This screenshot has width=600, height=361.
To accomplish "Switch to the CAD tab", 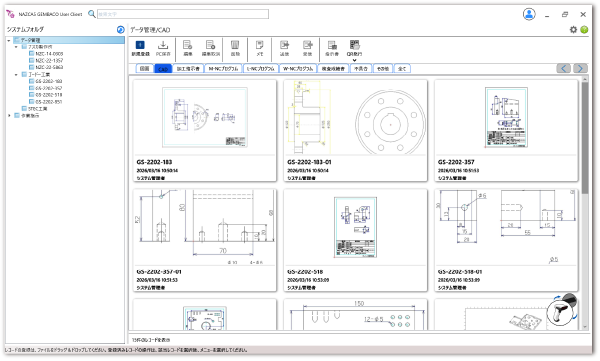I will [163, 69].
